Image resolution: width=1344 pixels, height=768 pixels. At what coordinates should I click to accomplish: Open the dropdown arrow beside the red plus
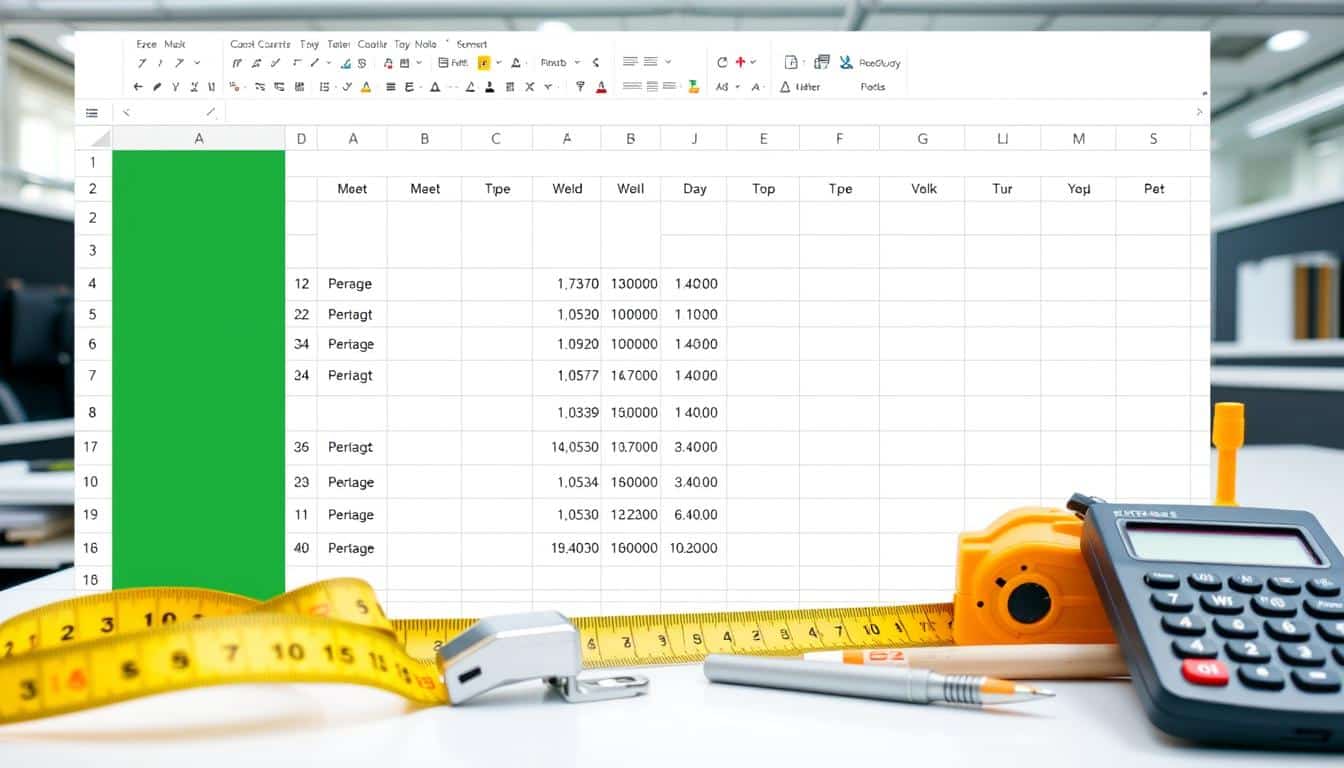[753, 62]
